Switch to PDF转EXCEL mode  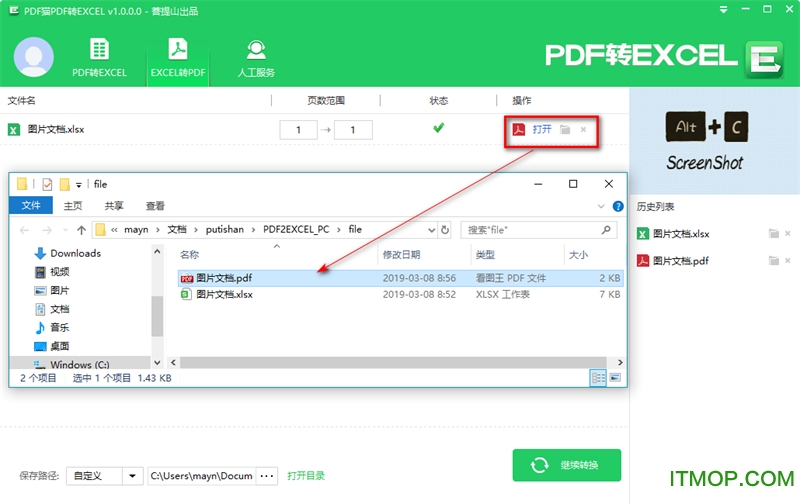[x=99, y=58]
